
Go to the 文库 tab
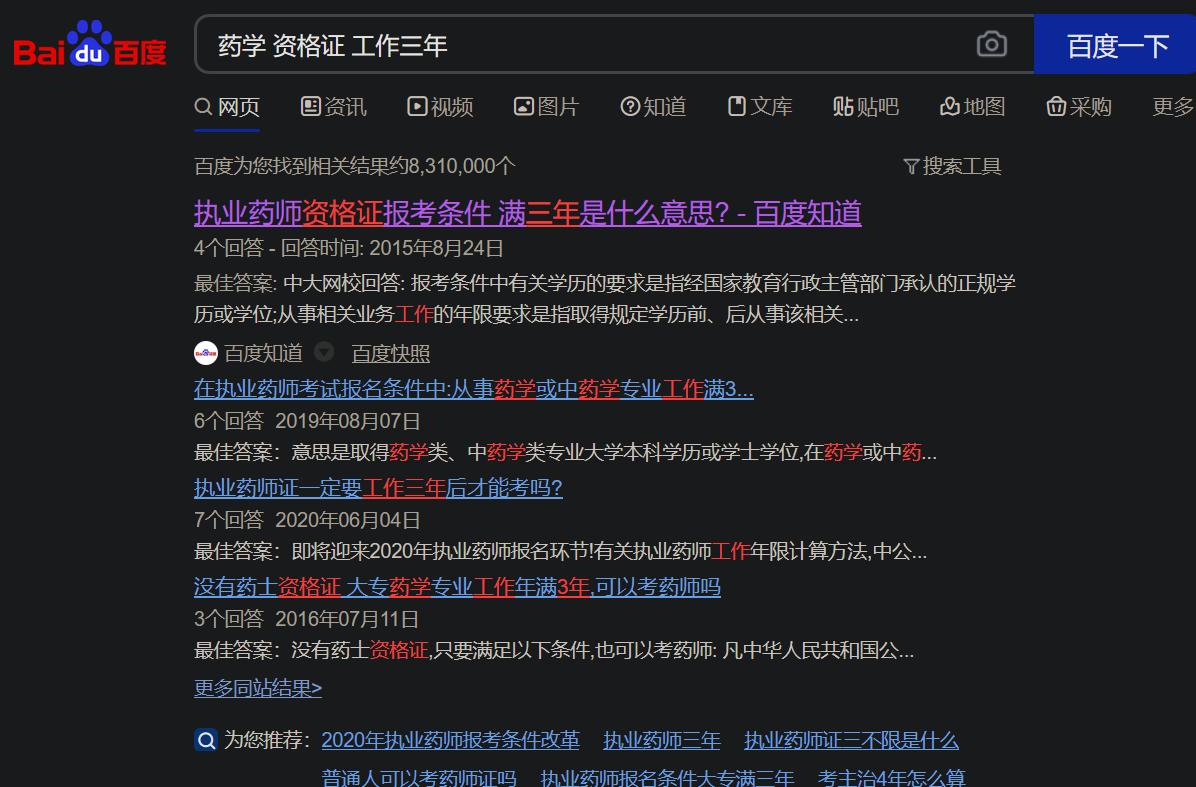(760, 107)
